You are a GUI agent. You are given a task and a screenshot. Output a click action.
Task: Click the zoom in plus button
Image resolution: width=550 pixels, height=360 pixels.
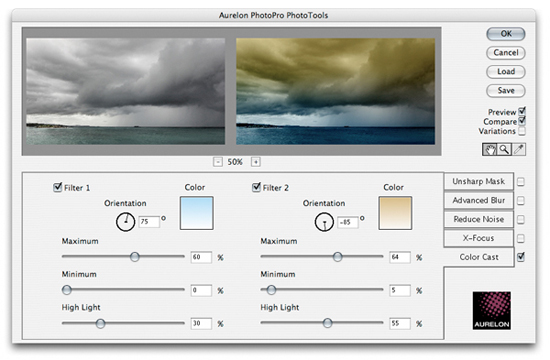coord(256,162)
